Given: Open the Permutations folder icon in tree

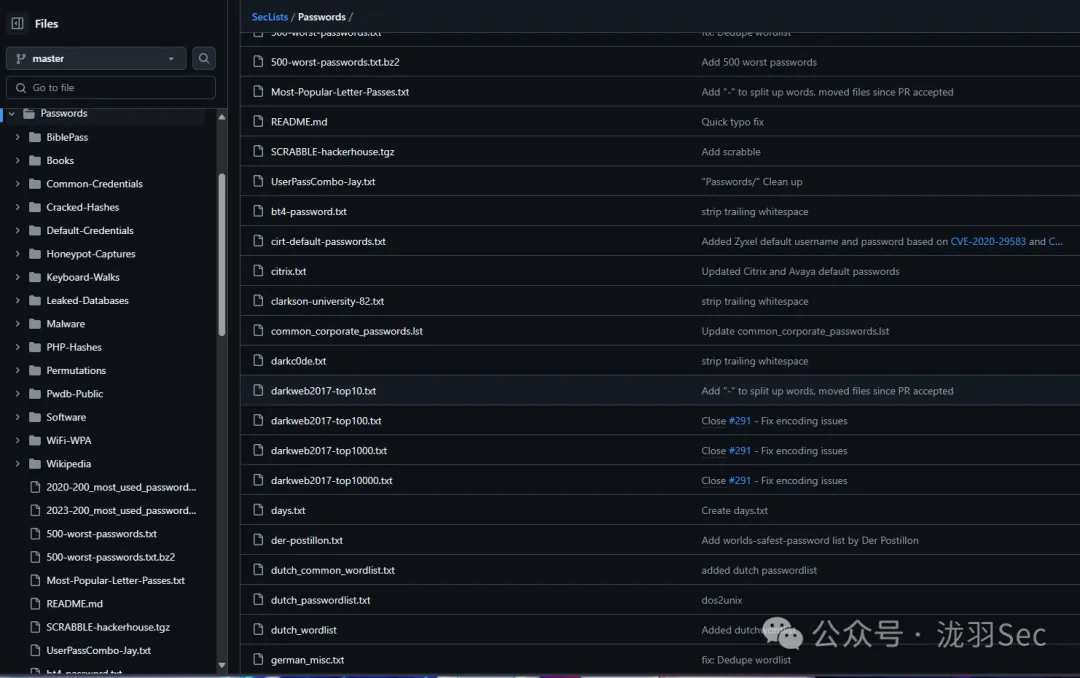Looking at the screenshot, I should [35, 371].
